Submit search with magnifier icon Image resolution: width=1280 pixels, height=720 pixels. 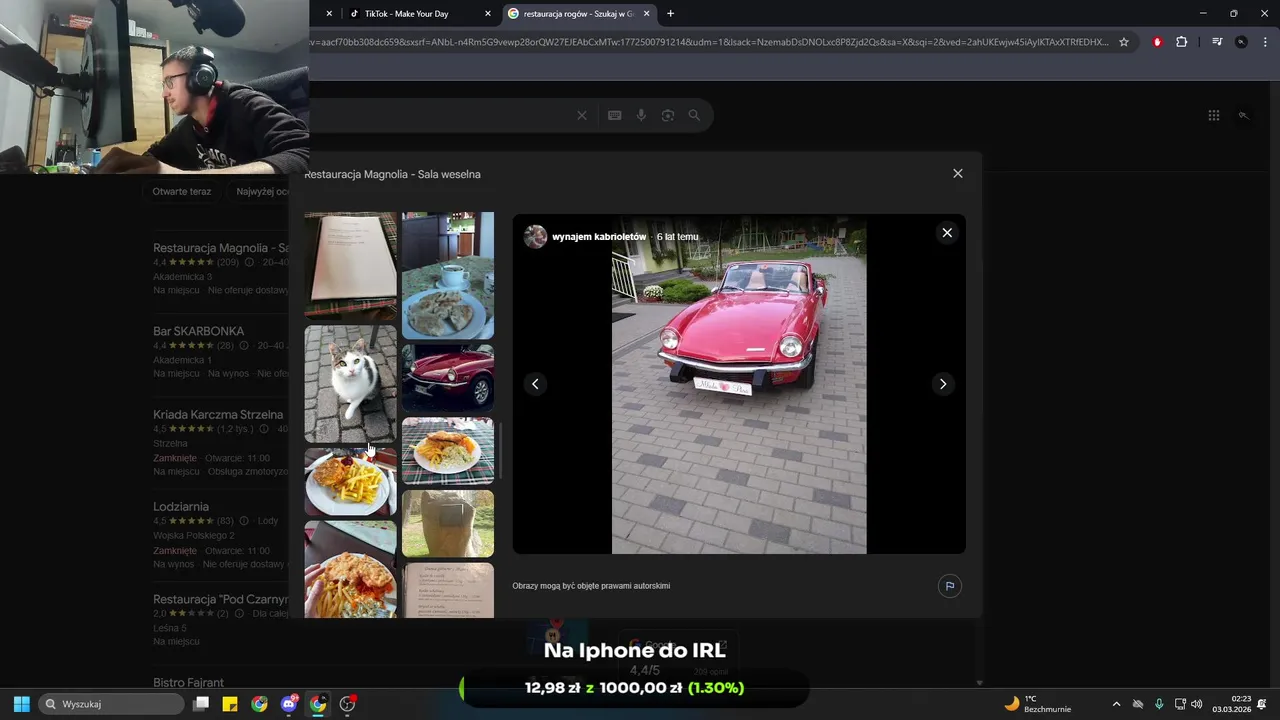point(694,115)
